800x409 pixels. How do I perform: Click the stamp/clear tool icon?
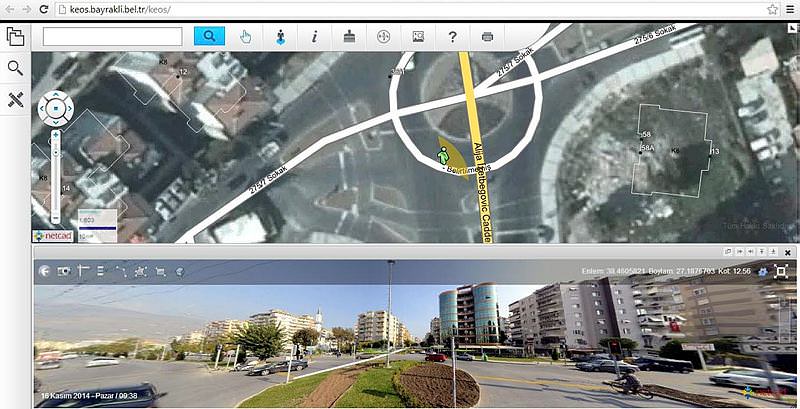[x=348, y=36]
